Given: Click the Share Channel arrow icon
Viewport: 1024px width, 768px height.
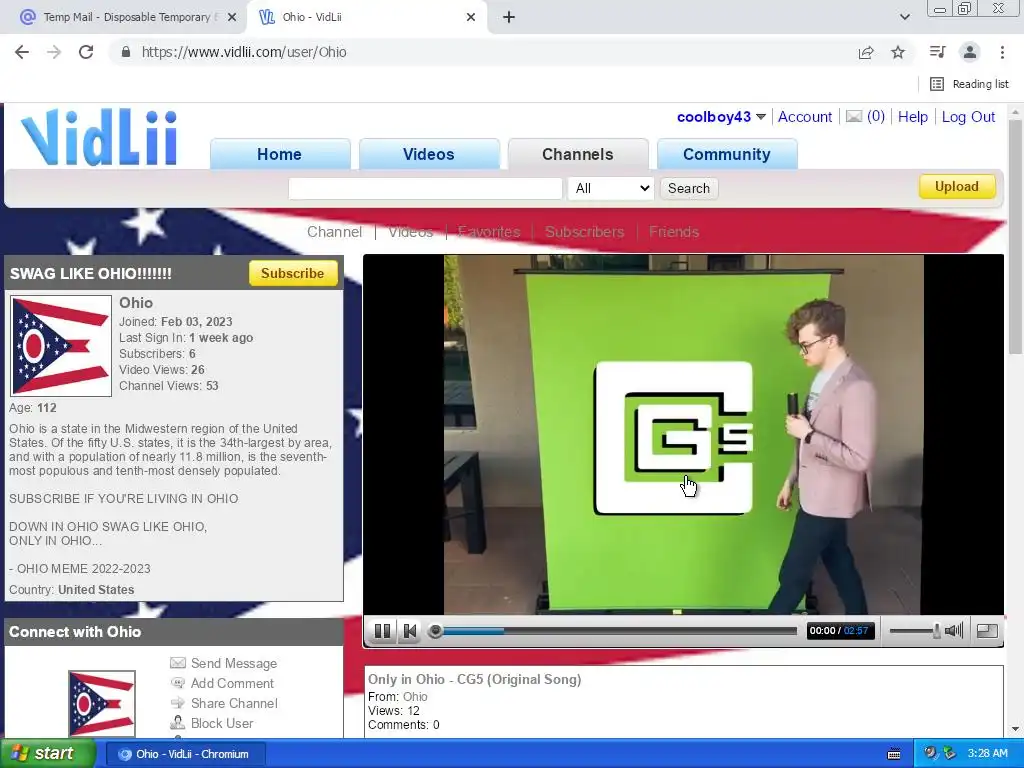Looking at the screenshot, I should point(178,703).
